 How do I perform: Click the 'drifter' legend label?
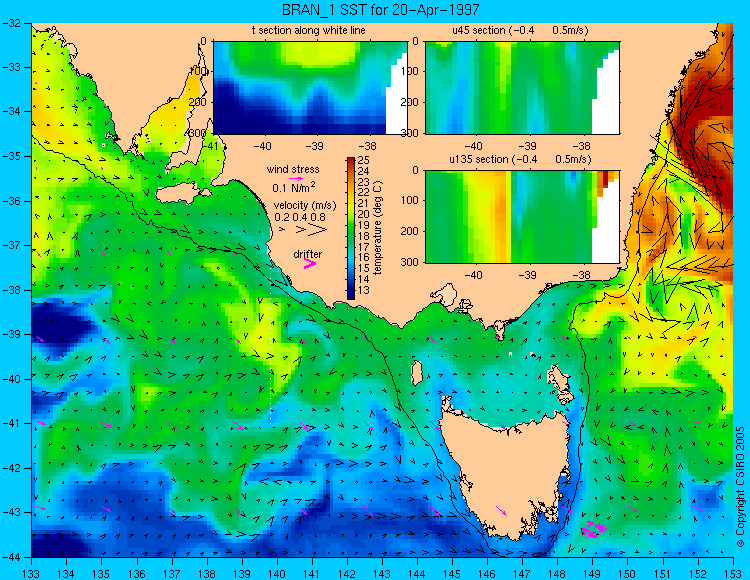point(308,254)
